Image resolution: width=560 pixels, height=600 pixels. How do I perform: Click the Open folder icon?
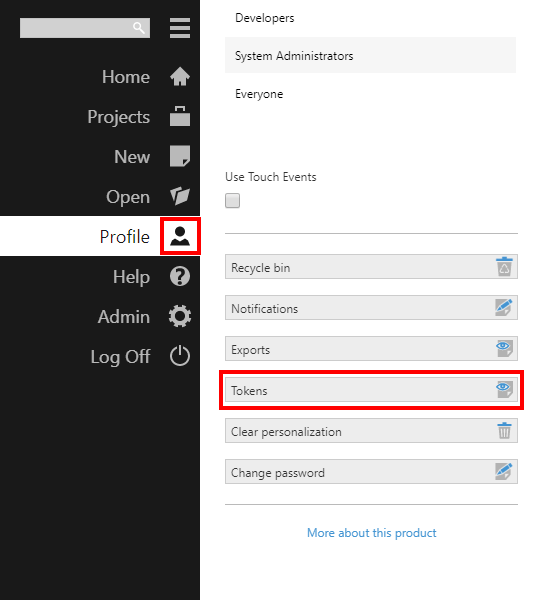(x=180, y=196)
